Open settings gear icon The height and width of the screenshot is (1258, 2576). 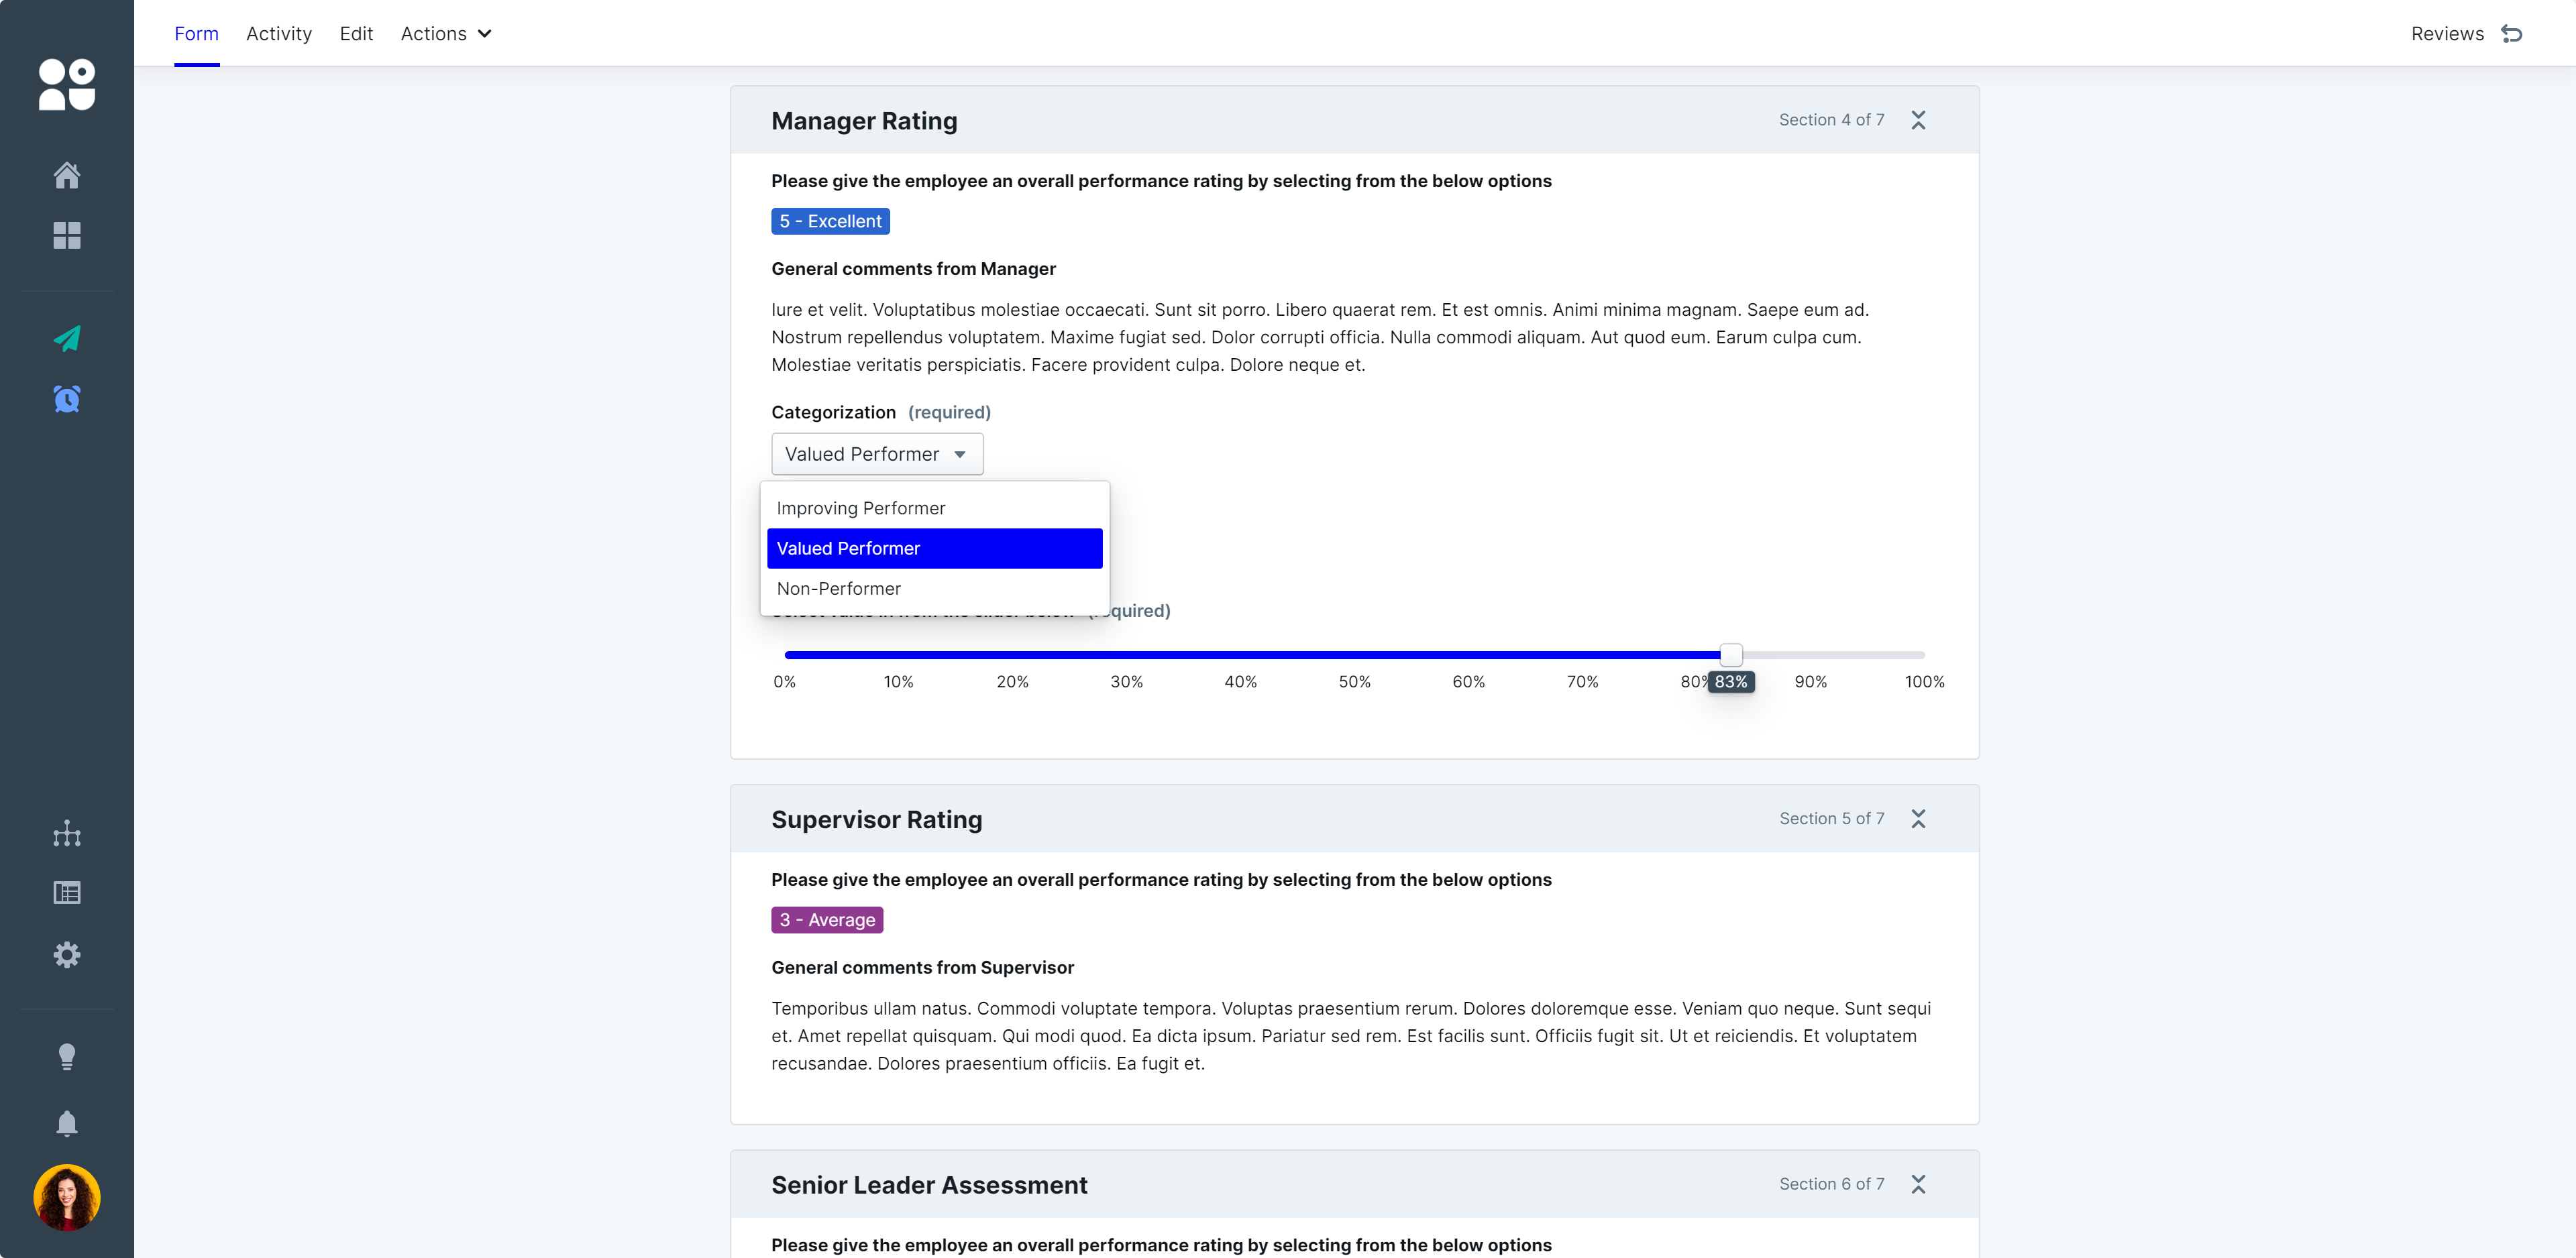point(67,954)
